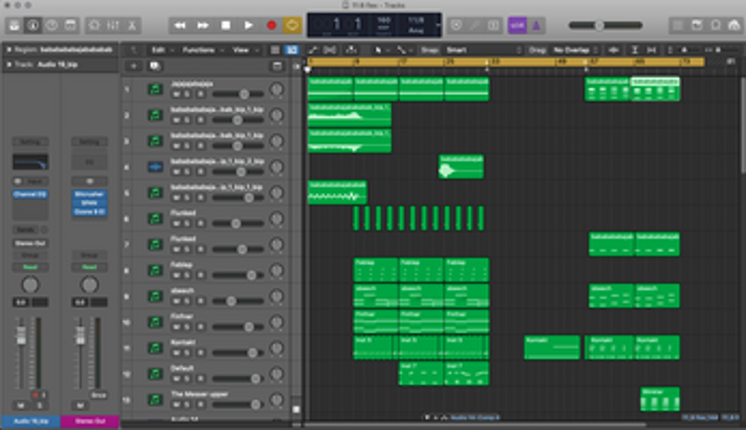Viewport: 746px width, 430px height.
Task: Click the Channel EQ plugin slot
Action: (x=30, y=195)
